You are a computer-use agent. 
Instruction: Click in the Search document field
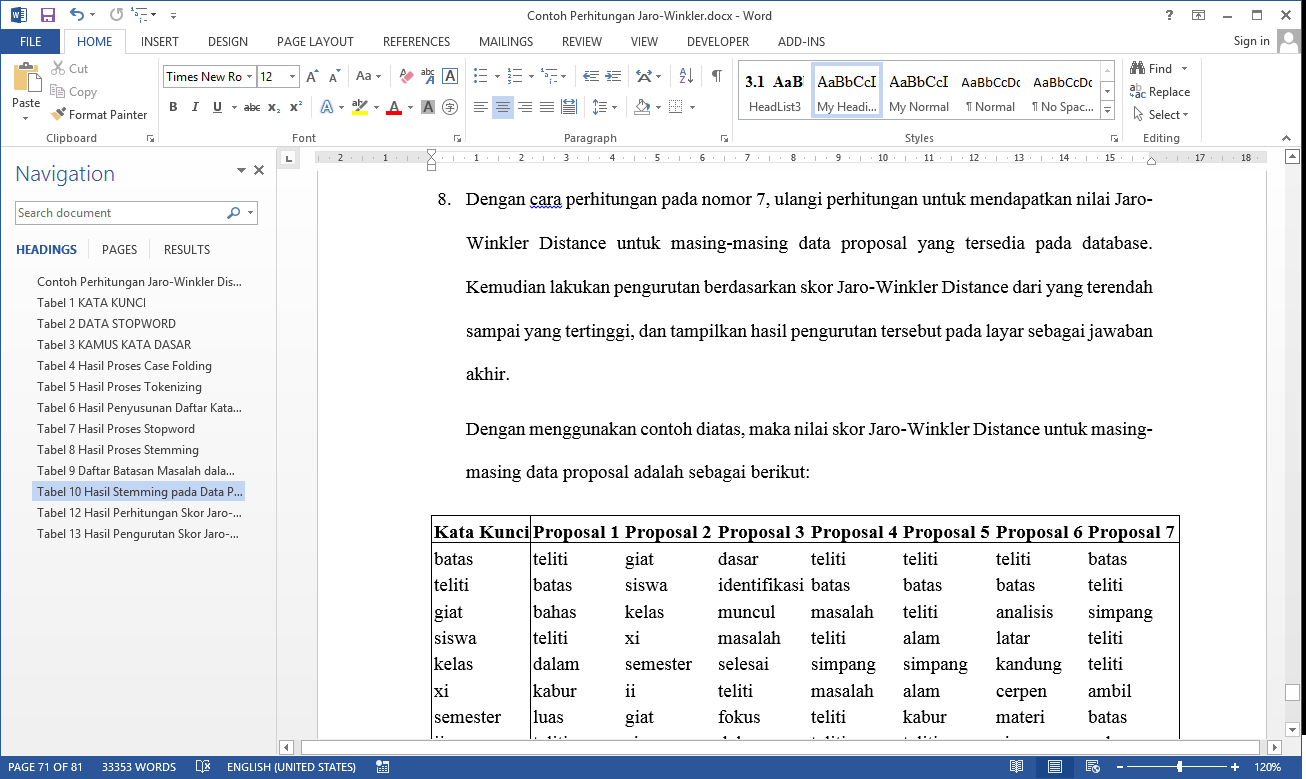(x=118, y=213)
